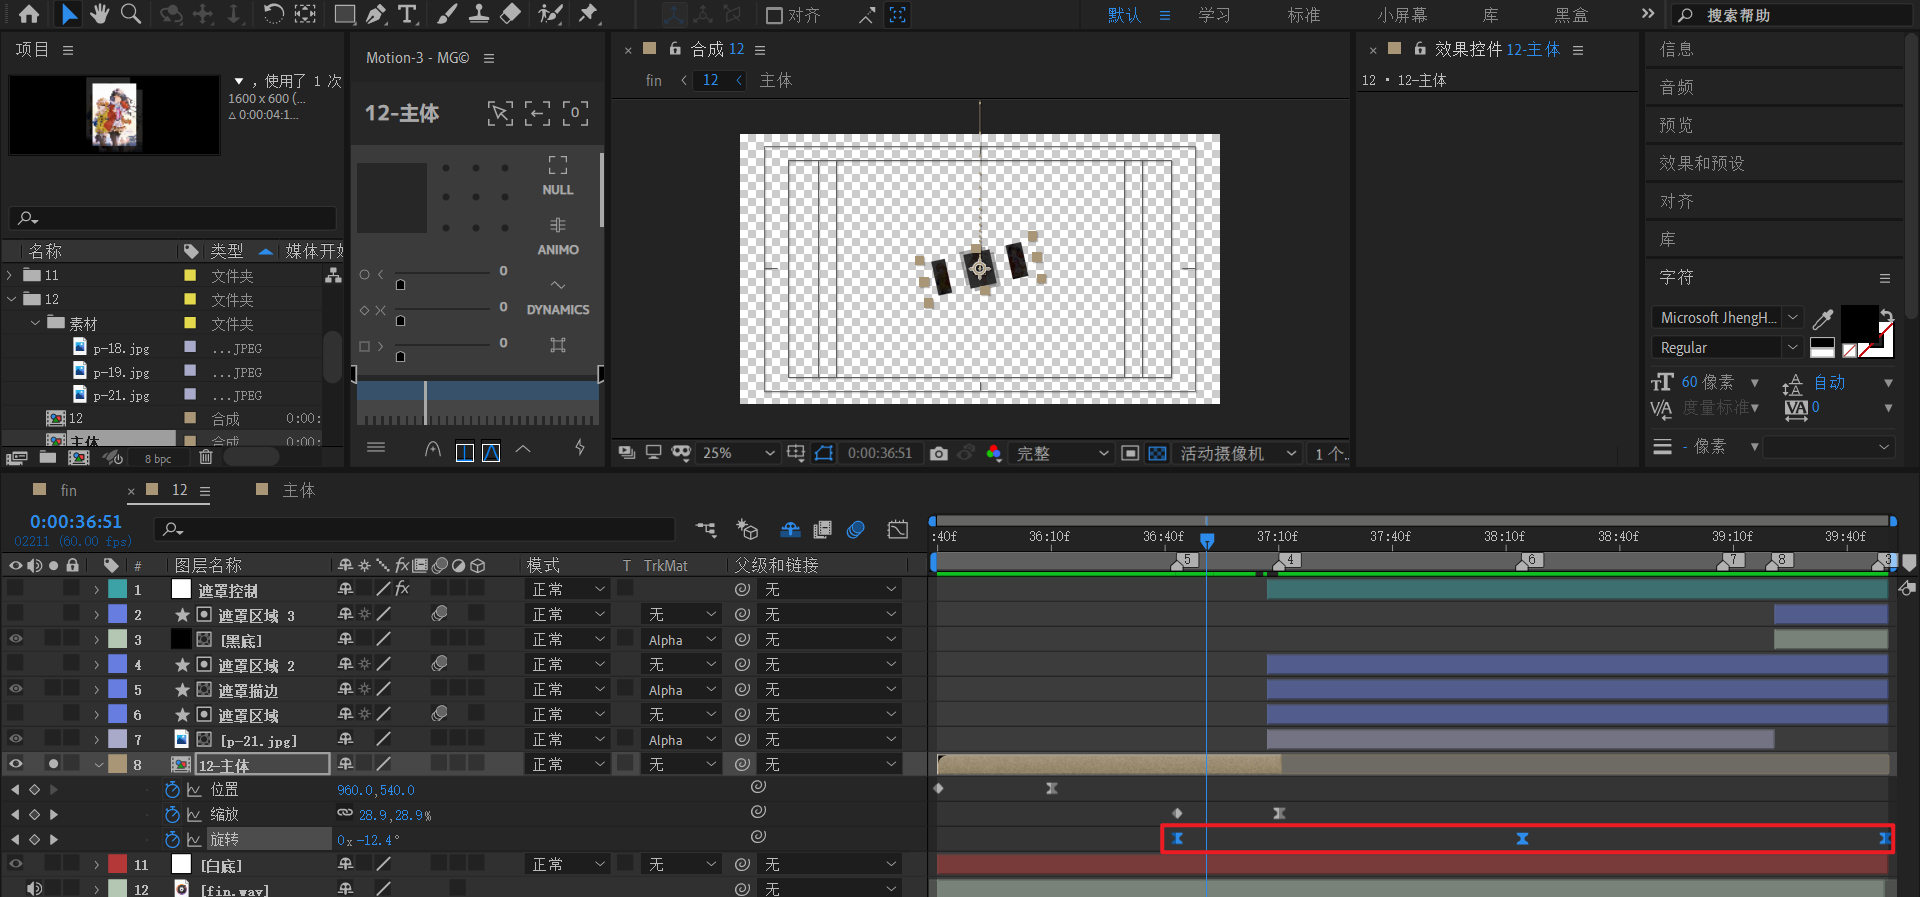Select the Zoom magnifier tool

point(131,14)
